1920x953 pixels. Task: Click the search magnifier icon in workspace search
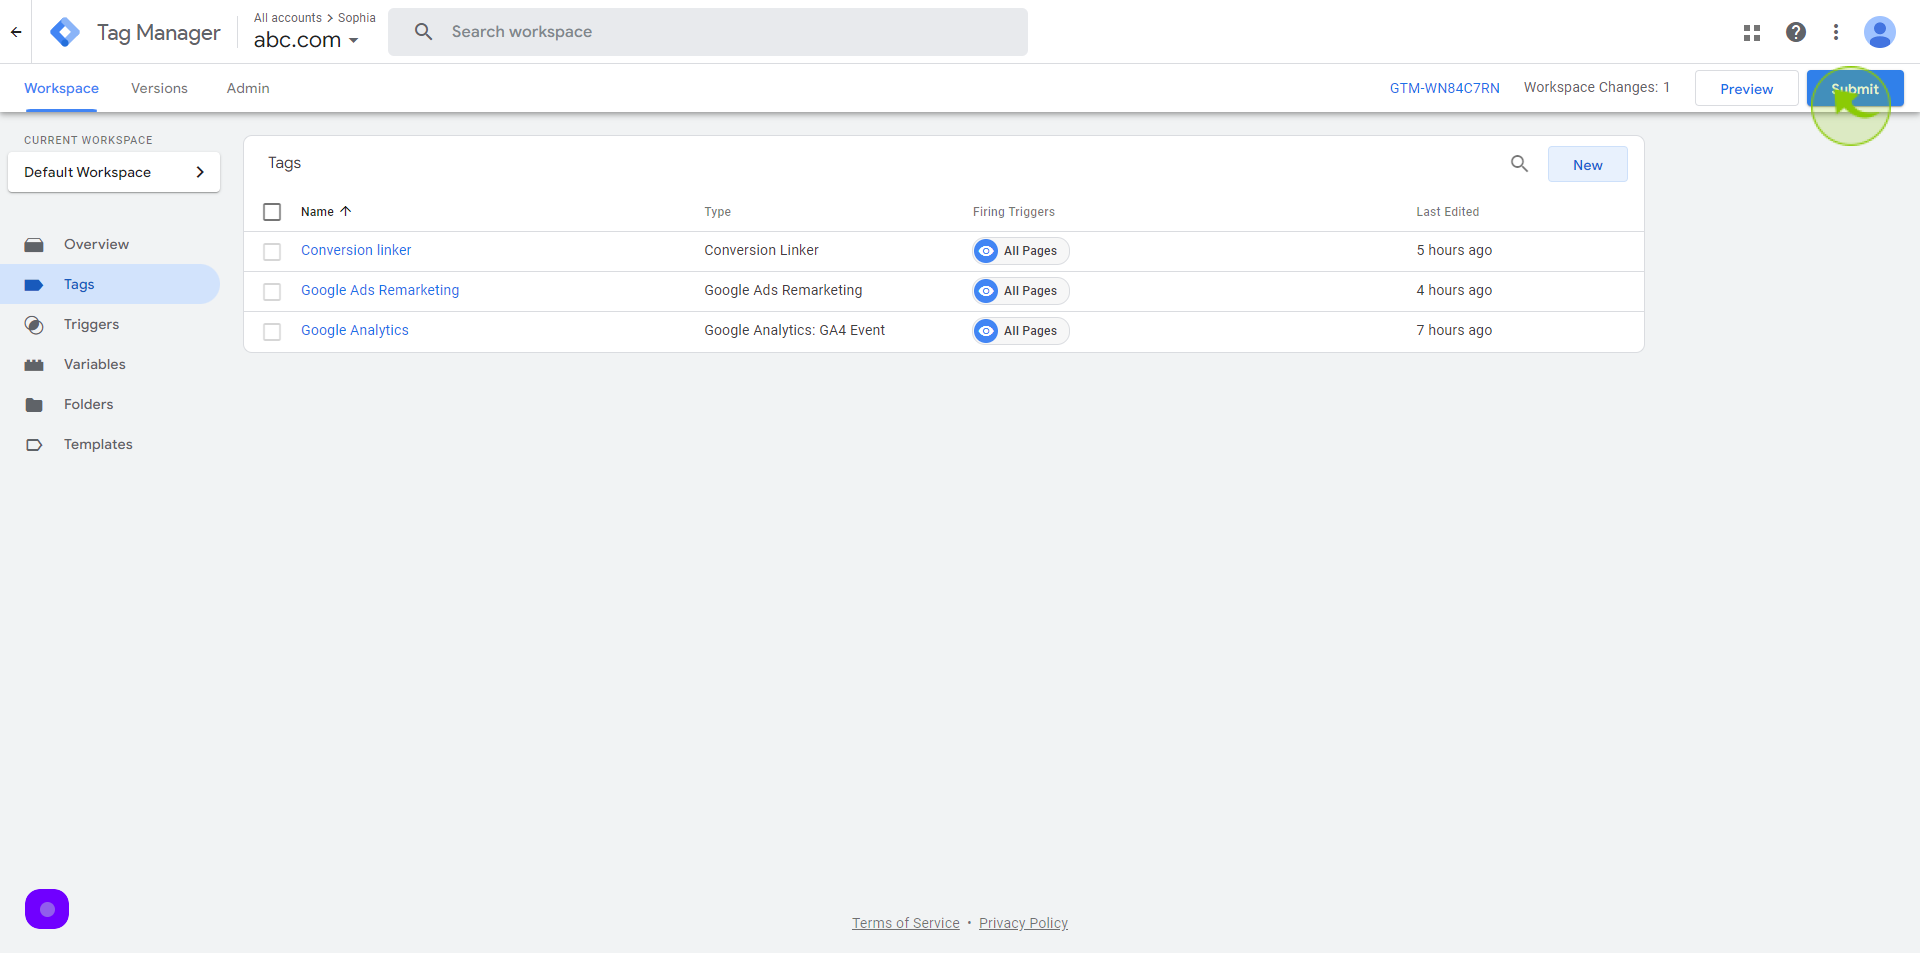point(423,32)
